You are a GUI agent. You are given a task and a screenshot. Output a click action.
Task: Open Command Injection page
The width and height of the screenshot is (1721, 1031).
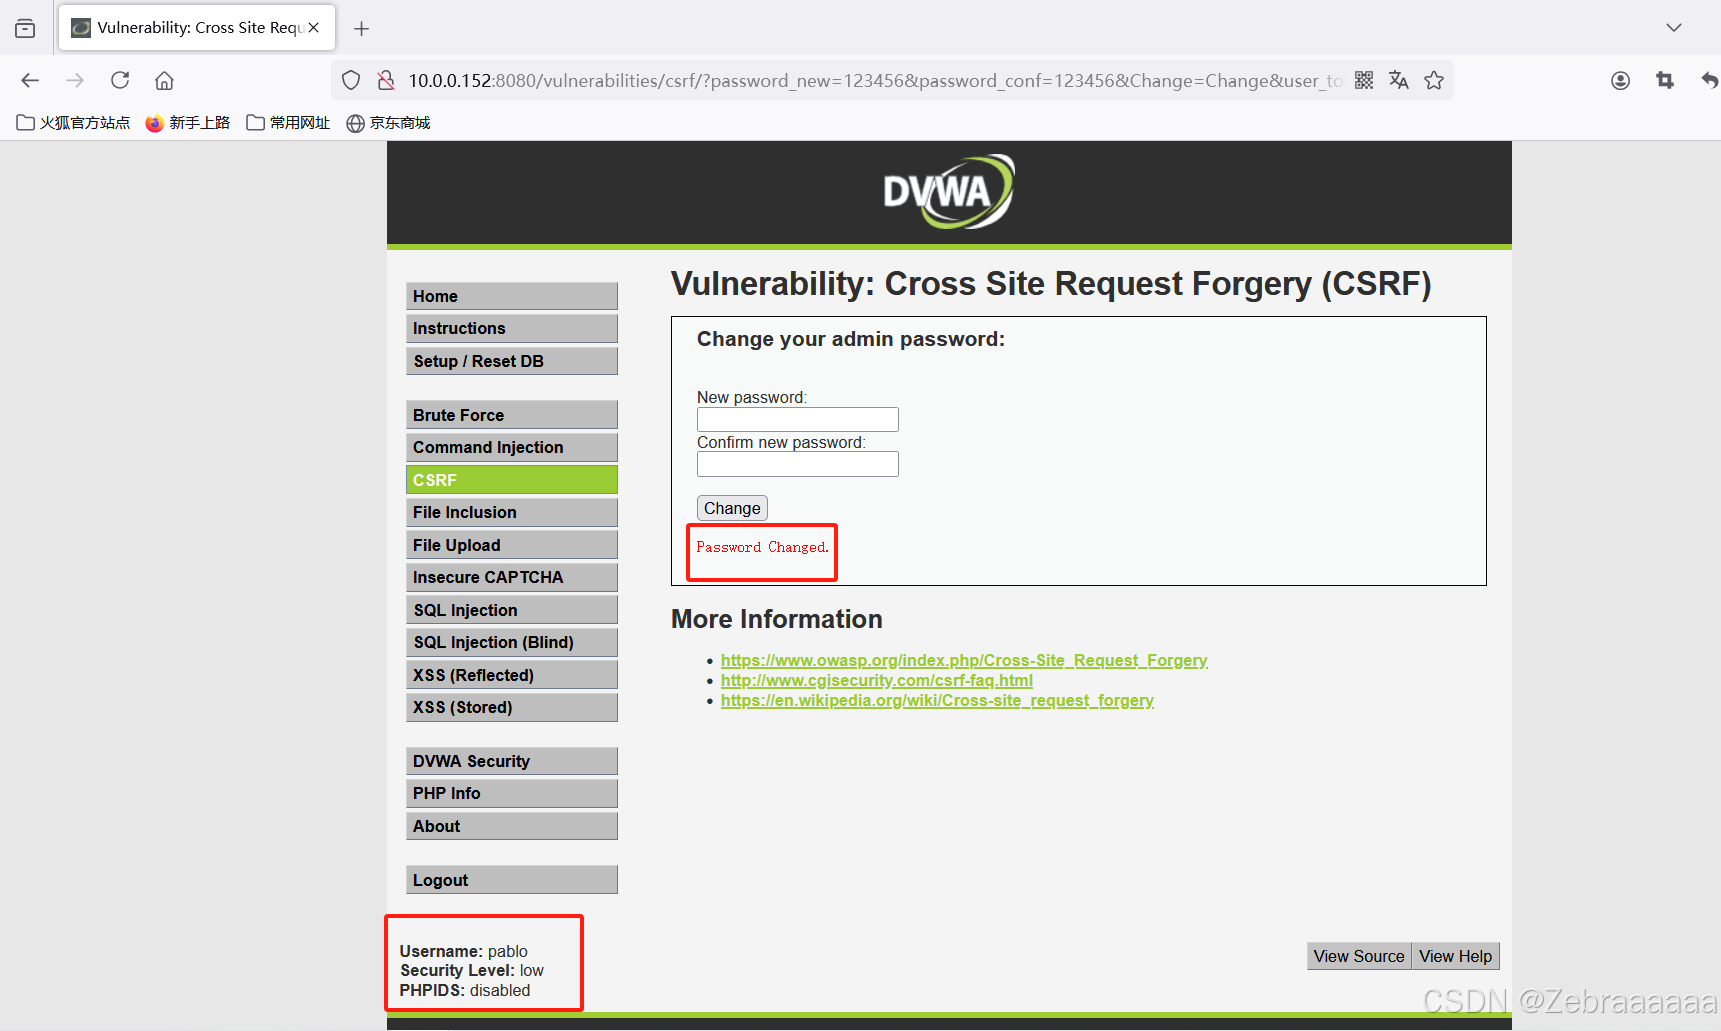(x=512, y=447)
